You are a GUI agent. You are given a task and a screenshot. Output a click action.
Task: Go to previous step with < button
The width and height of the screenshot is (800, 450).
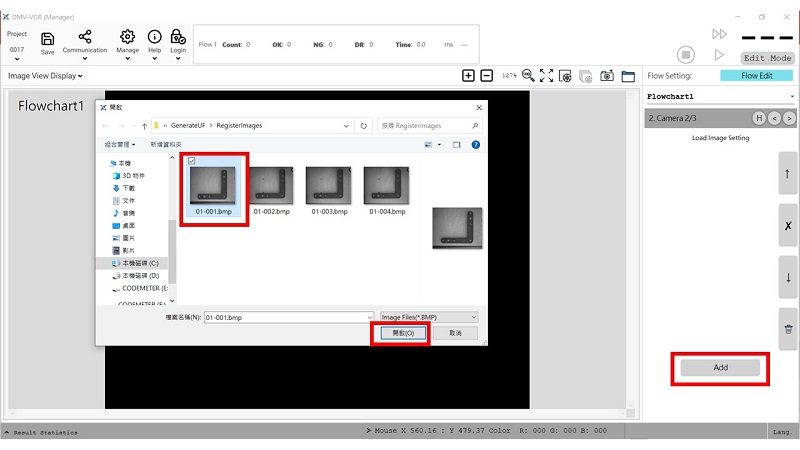tap(774, 118)
